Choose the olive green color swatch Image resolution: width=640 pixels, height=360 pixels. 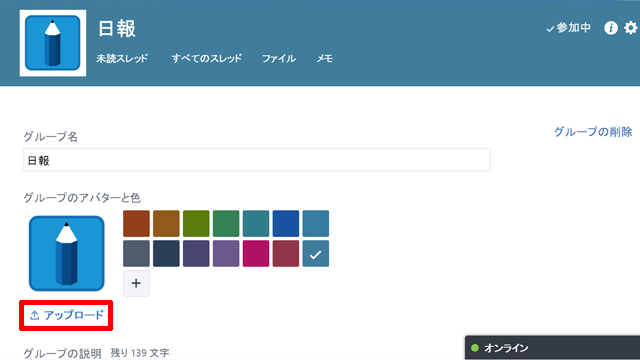click(x=196, y=224)
